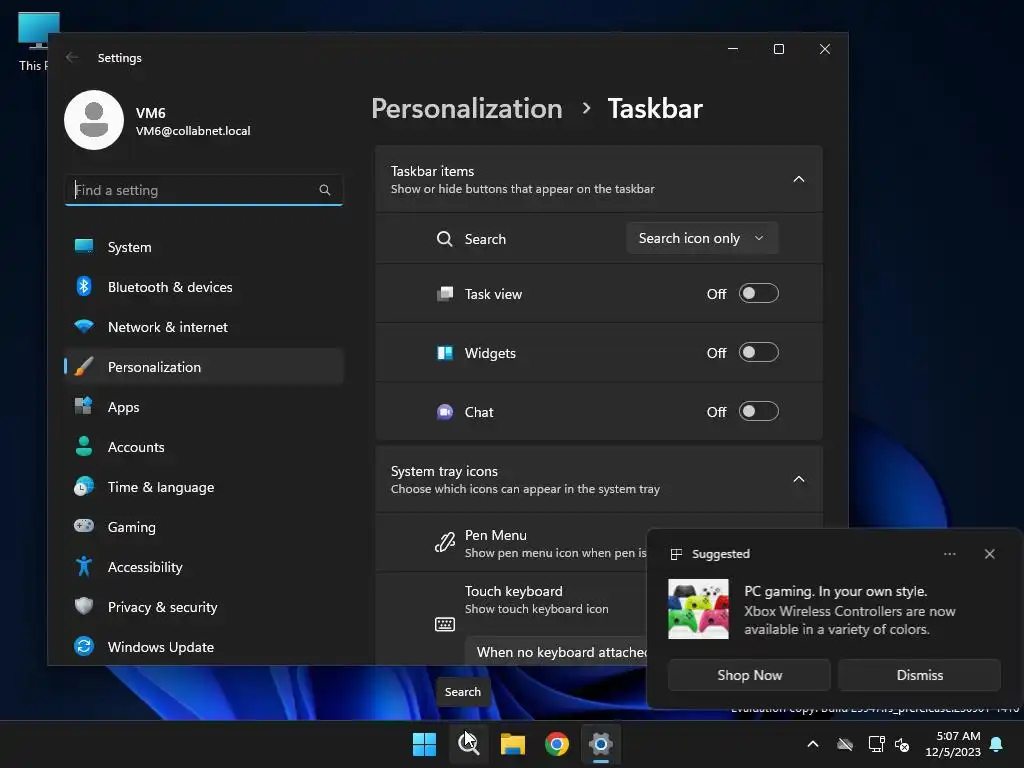Click the muted volume icon in tray
1024x768 pixels.
click(902, 744)
